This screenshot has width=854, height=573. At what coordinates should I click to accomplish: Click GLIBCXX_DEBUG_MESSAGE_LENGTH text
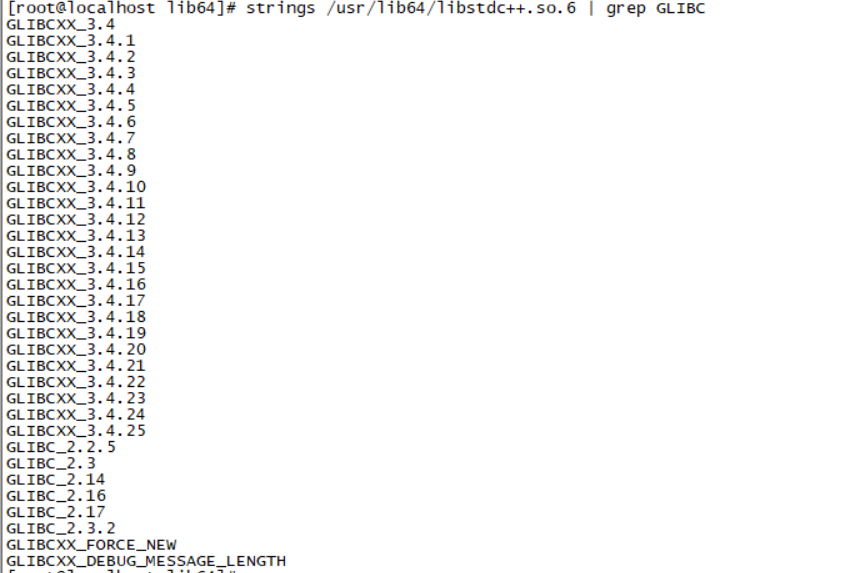146,561
